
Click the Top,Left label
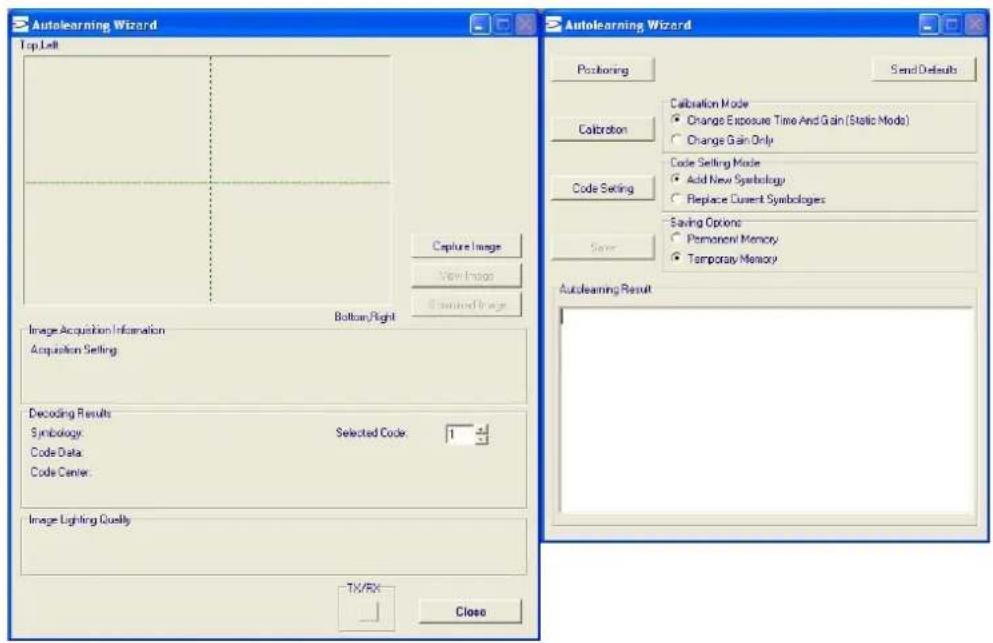click(39, 45)
